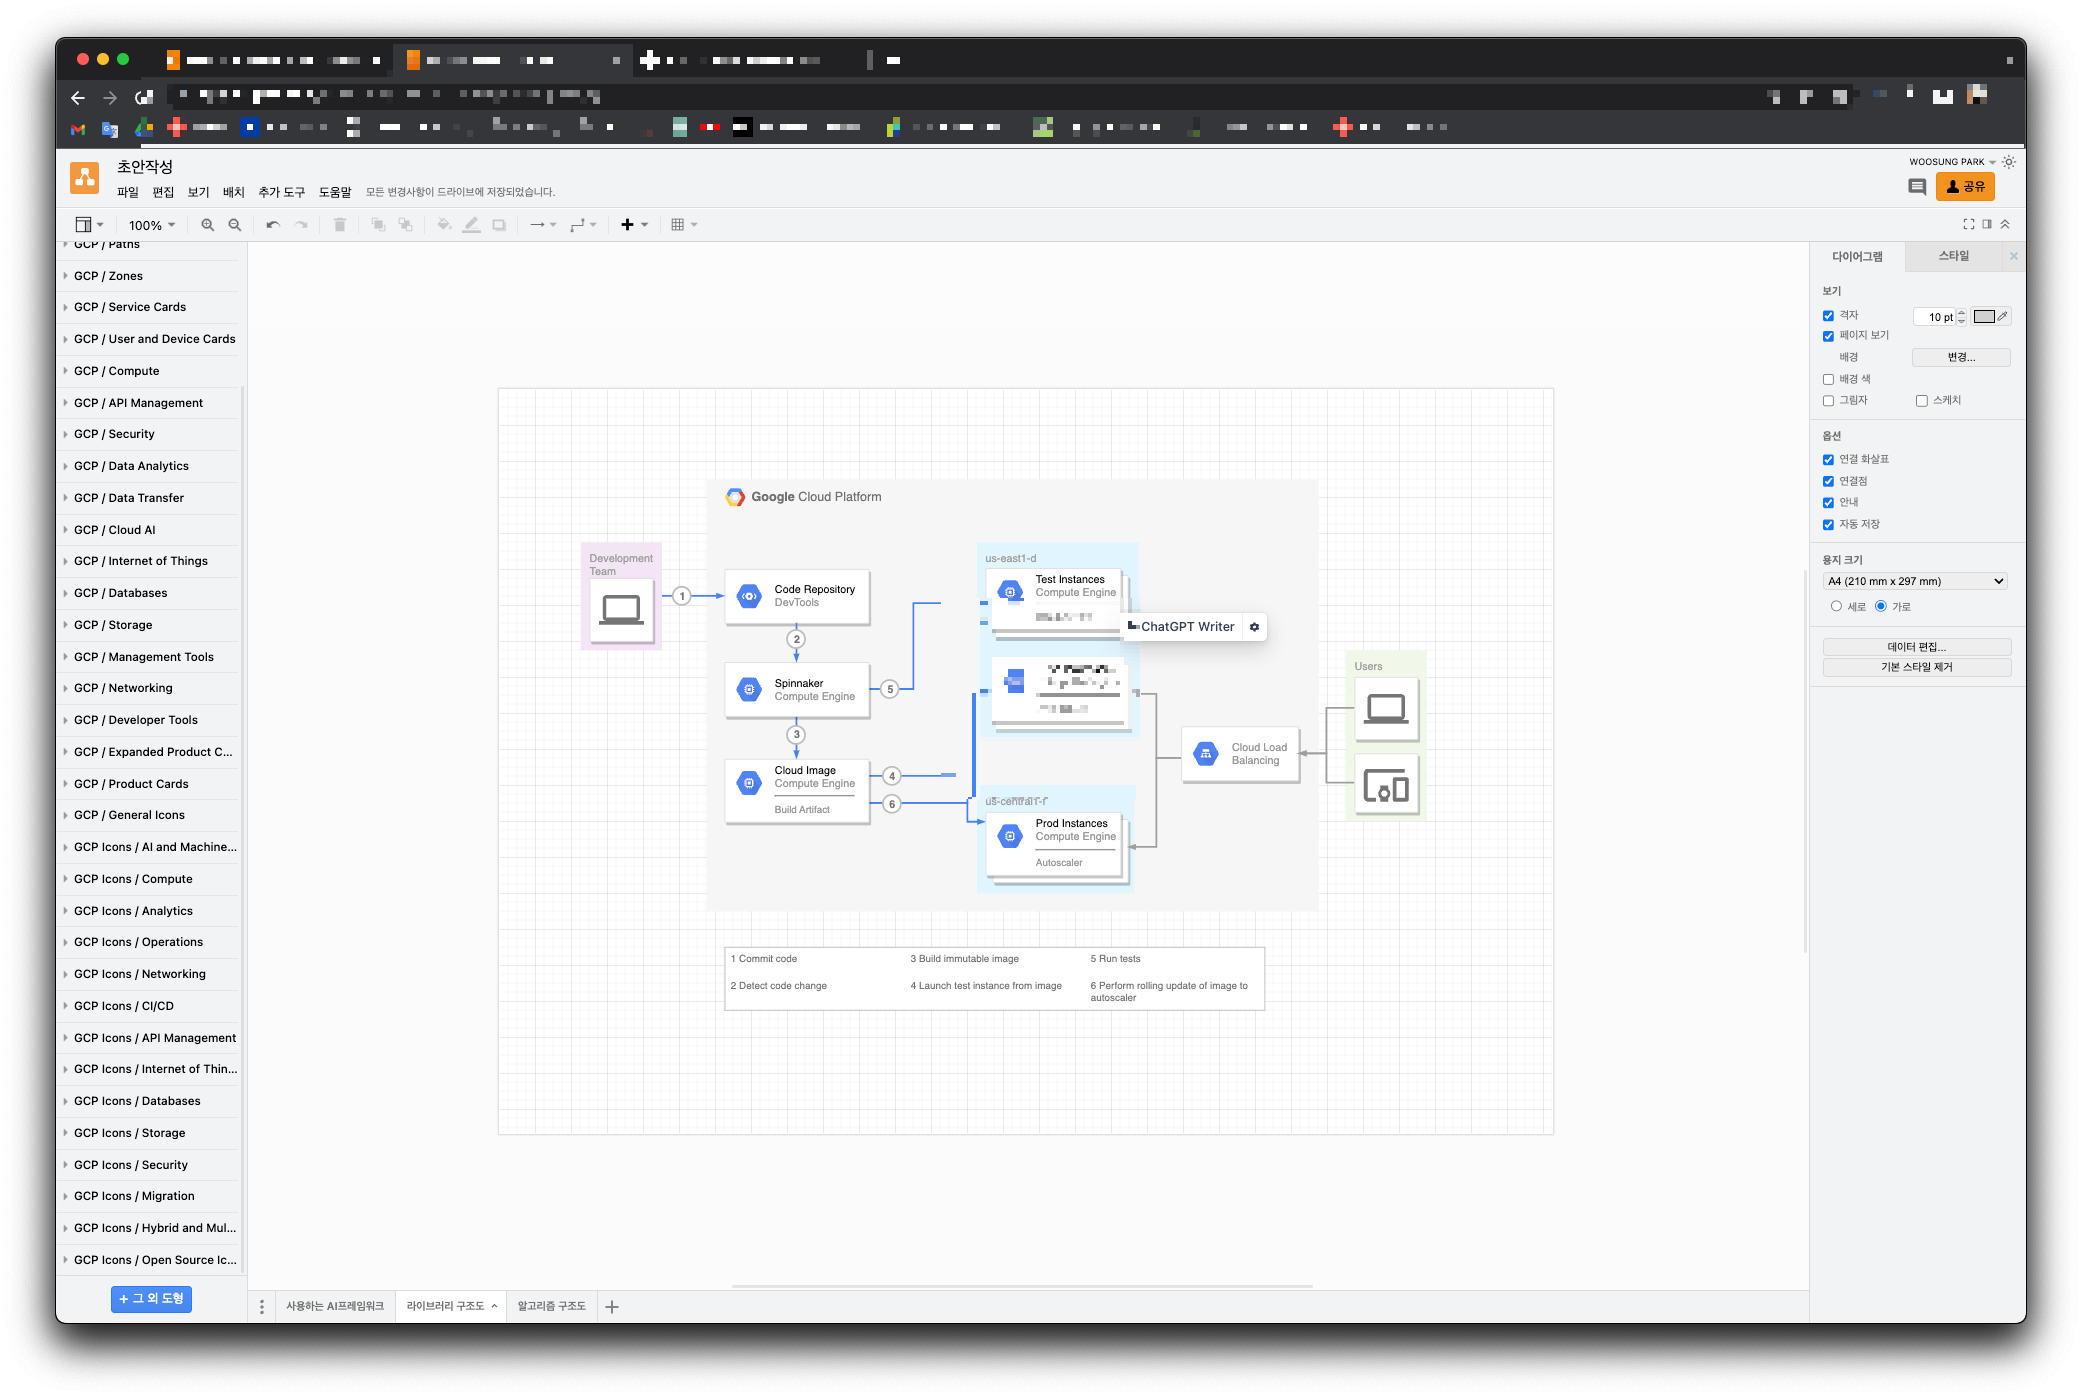Click the zoom in magnifier icon

207,225
